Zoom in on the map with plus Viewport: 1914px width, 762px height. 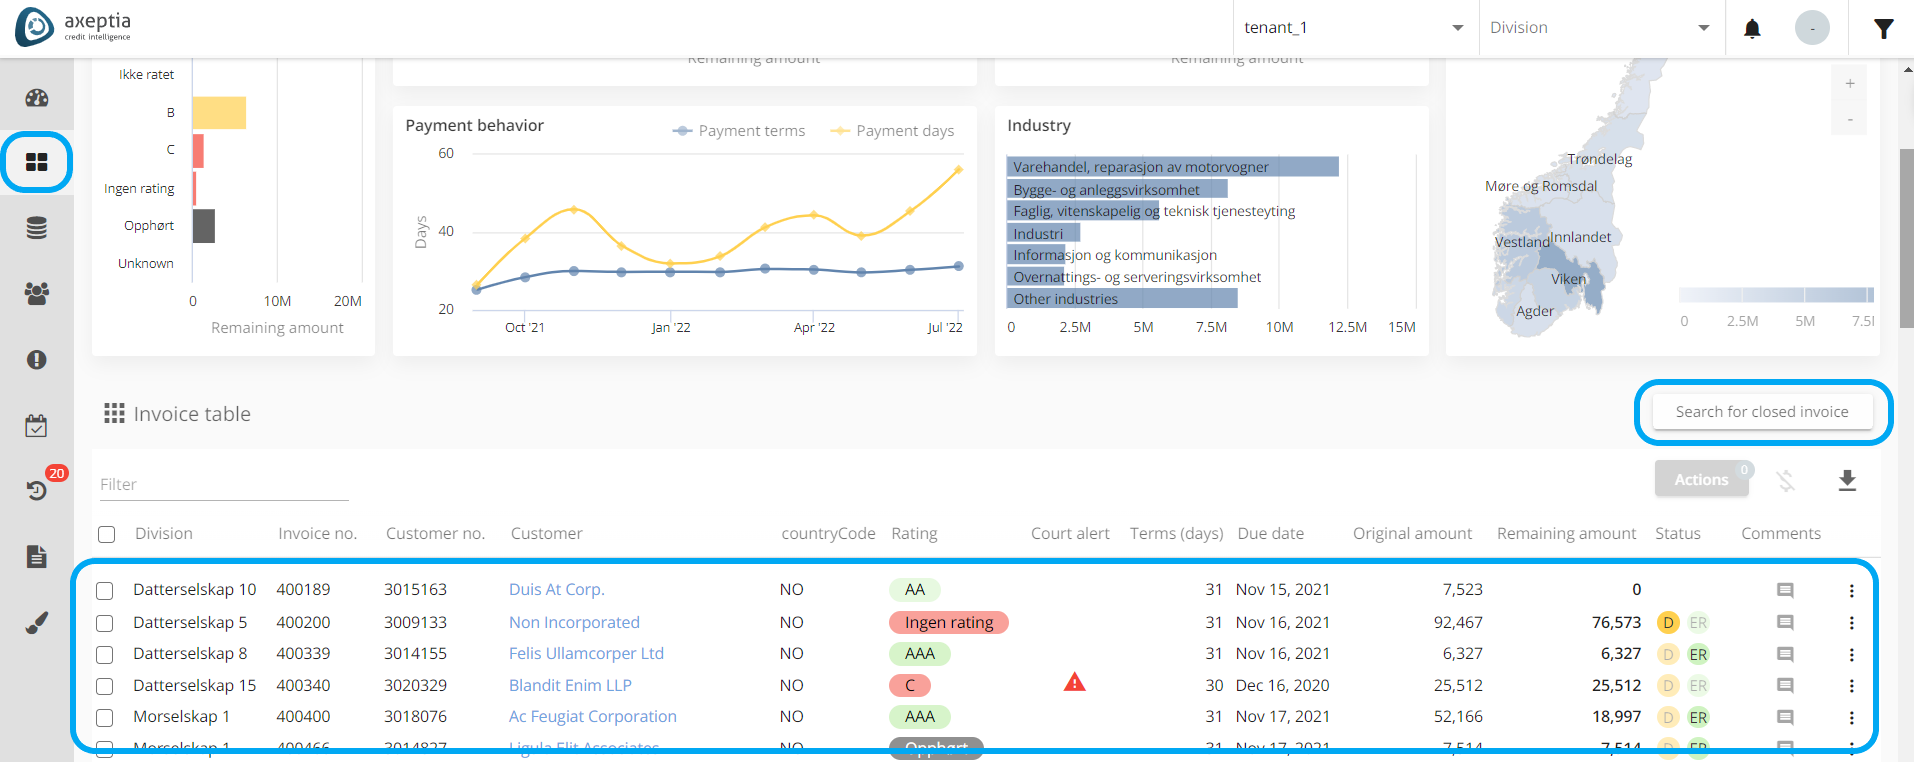coord(1850,83)
